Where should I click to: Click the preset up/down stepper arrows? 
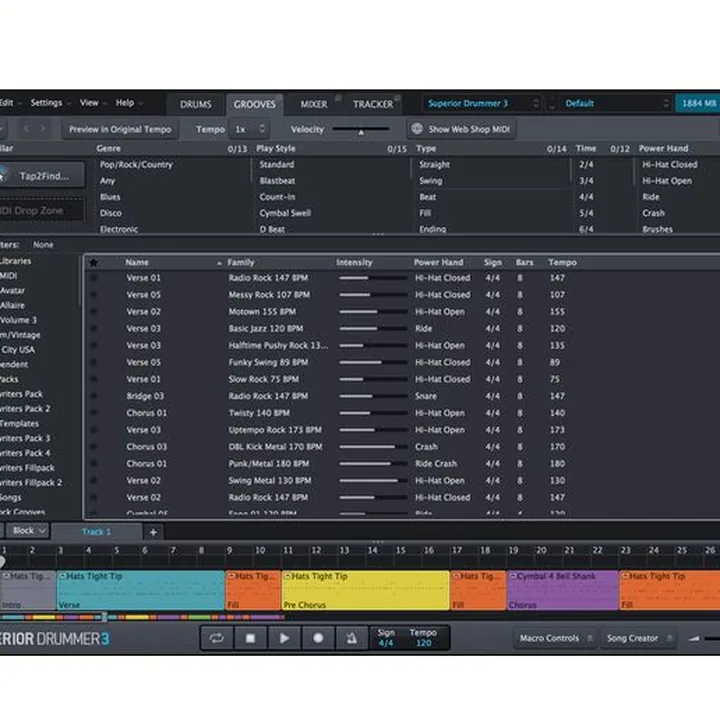click(552, 103)
